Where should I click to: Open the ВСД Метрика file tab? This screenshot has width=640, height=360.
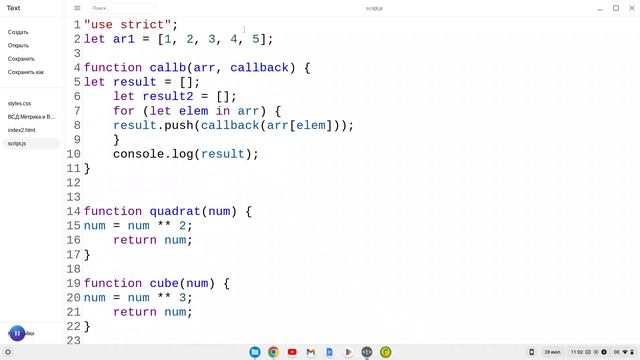coord(31,117)
